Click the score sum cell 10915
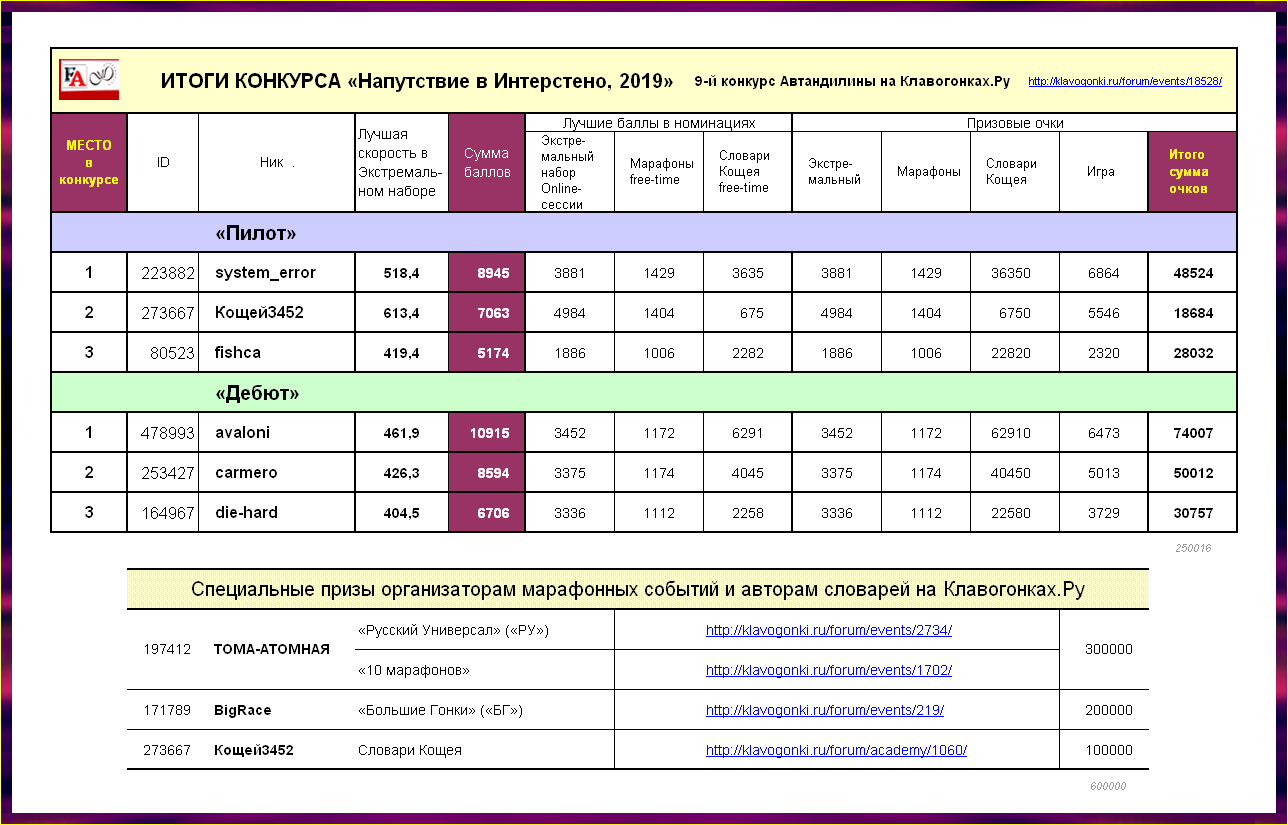1288x825 pixels. pos(487,433)
